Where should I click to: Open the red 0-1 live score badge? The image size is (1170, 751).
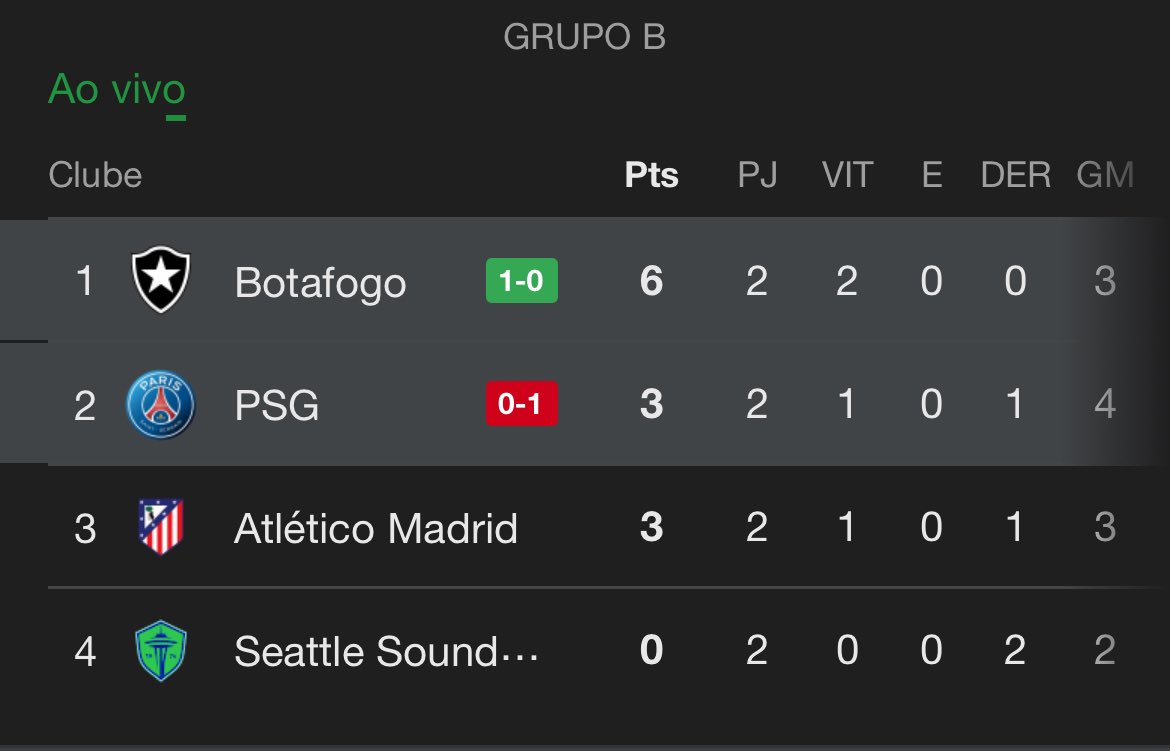522,404
